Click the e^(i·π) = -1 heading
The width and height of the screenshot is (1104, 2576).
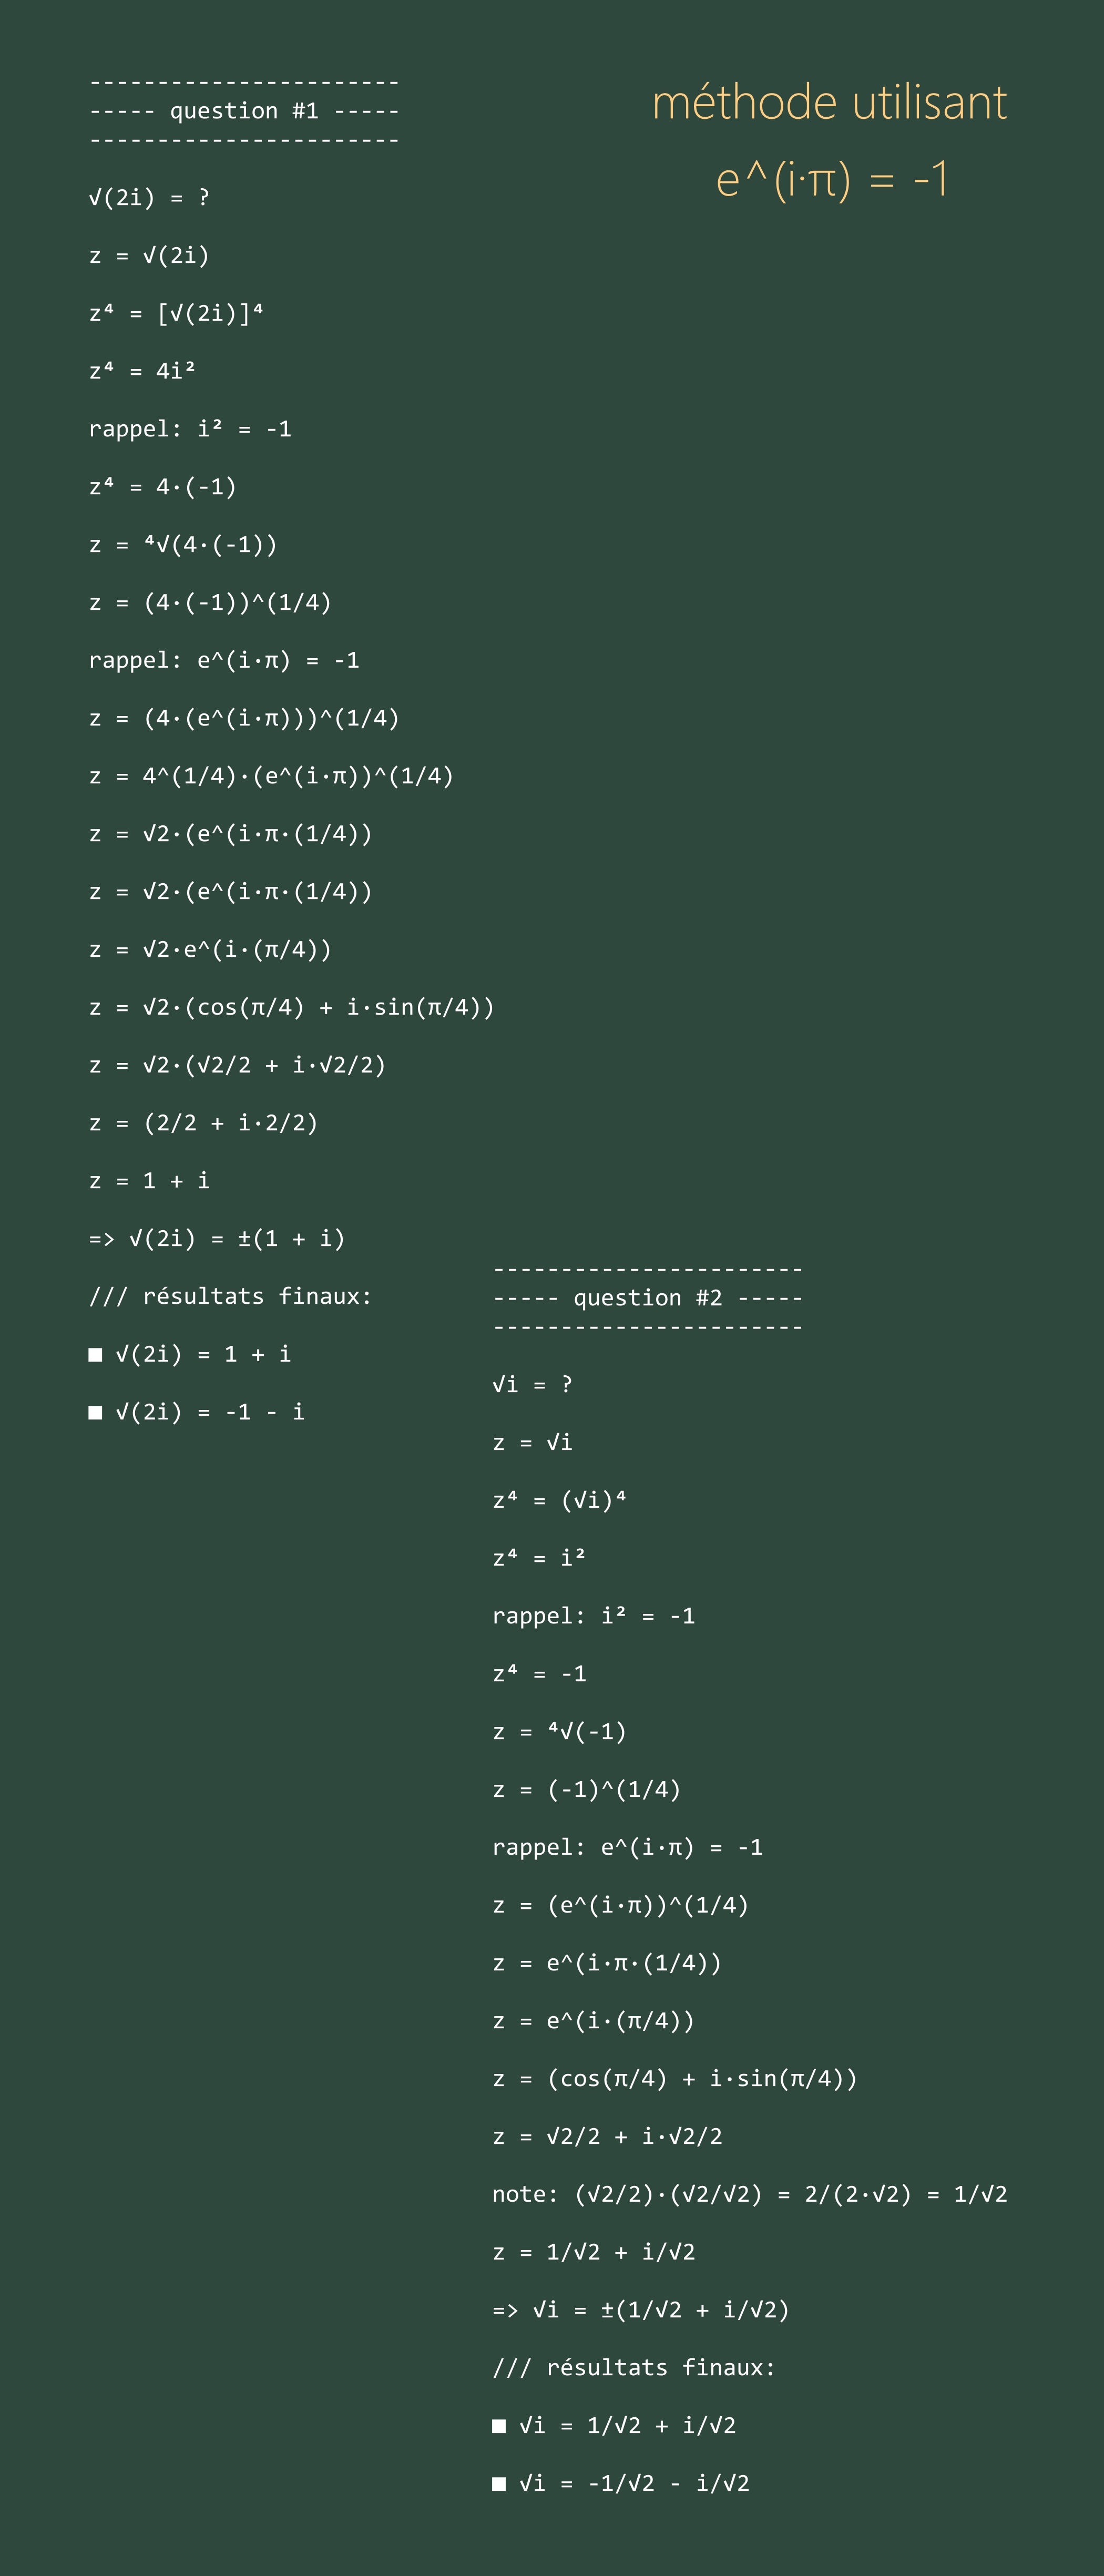[x=831, y=180]
